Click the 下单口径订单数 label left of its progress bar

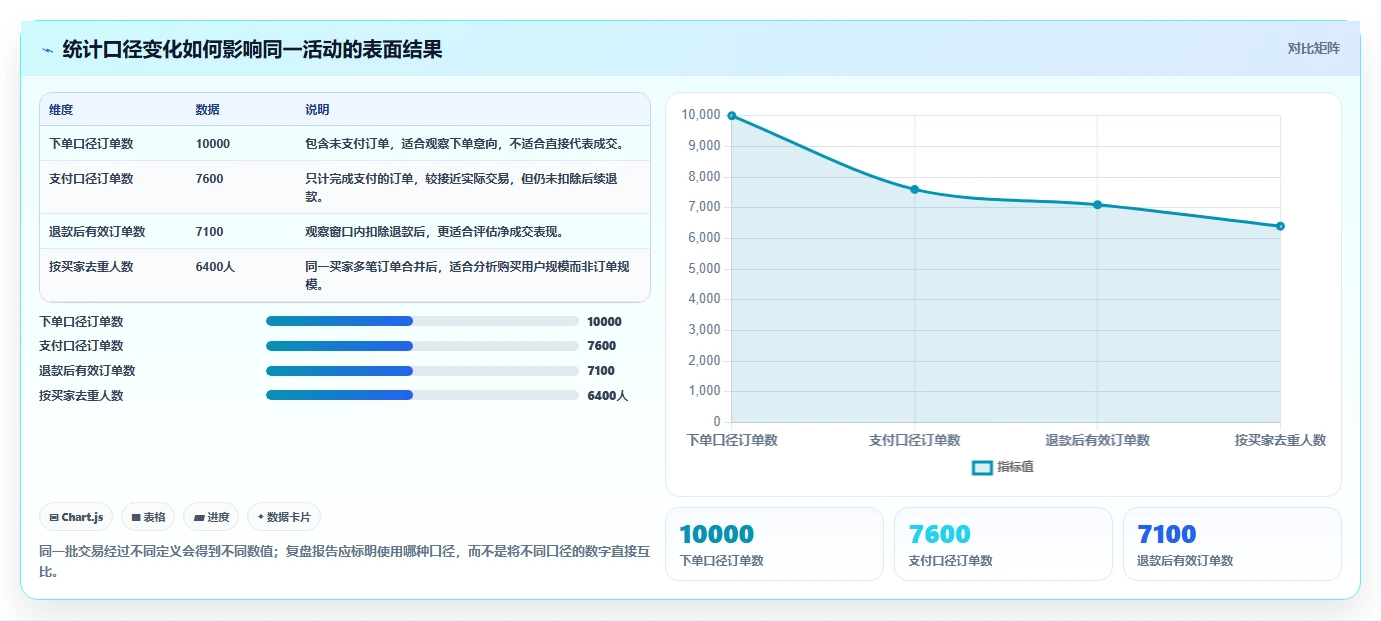click(81, 322)
